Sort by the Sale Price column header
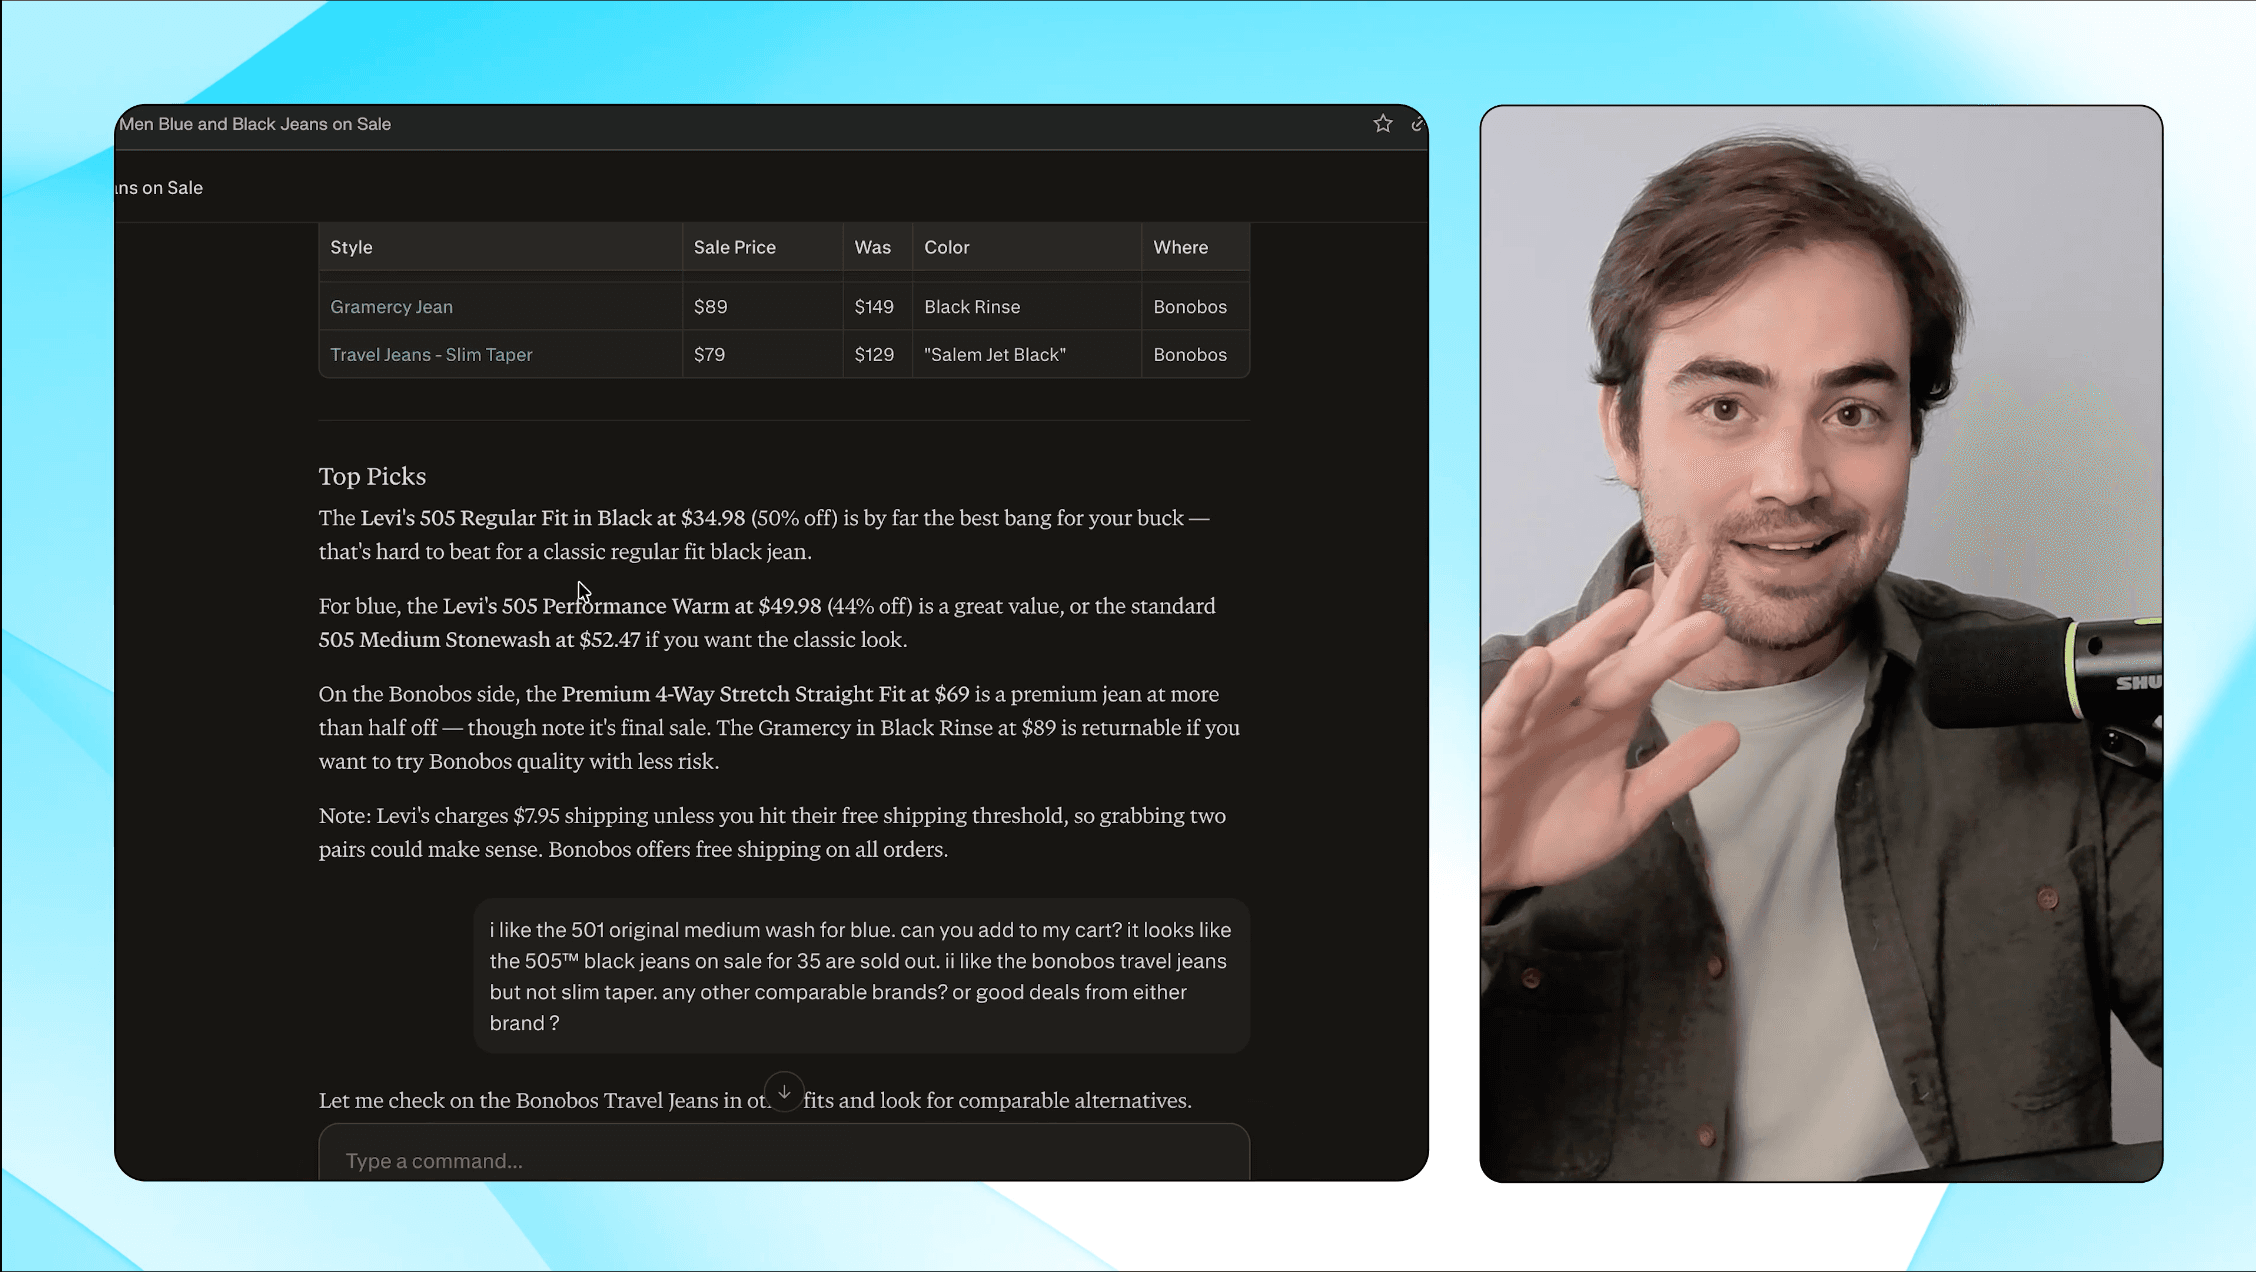Screen dimensions: 2256x1272 (x=734, y=247)
